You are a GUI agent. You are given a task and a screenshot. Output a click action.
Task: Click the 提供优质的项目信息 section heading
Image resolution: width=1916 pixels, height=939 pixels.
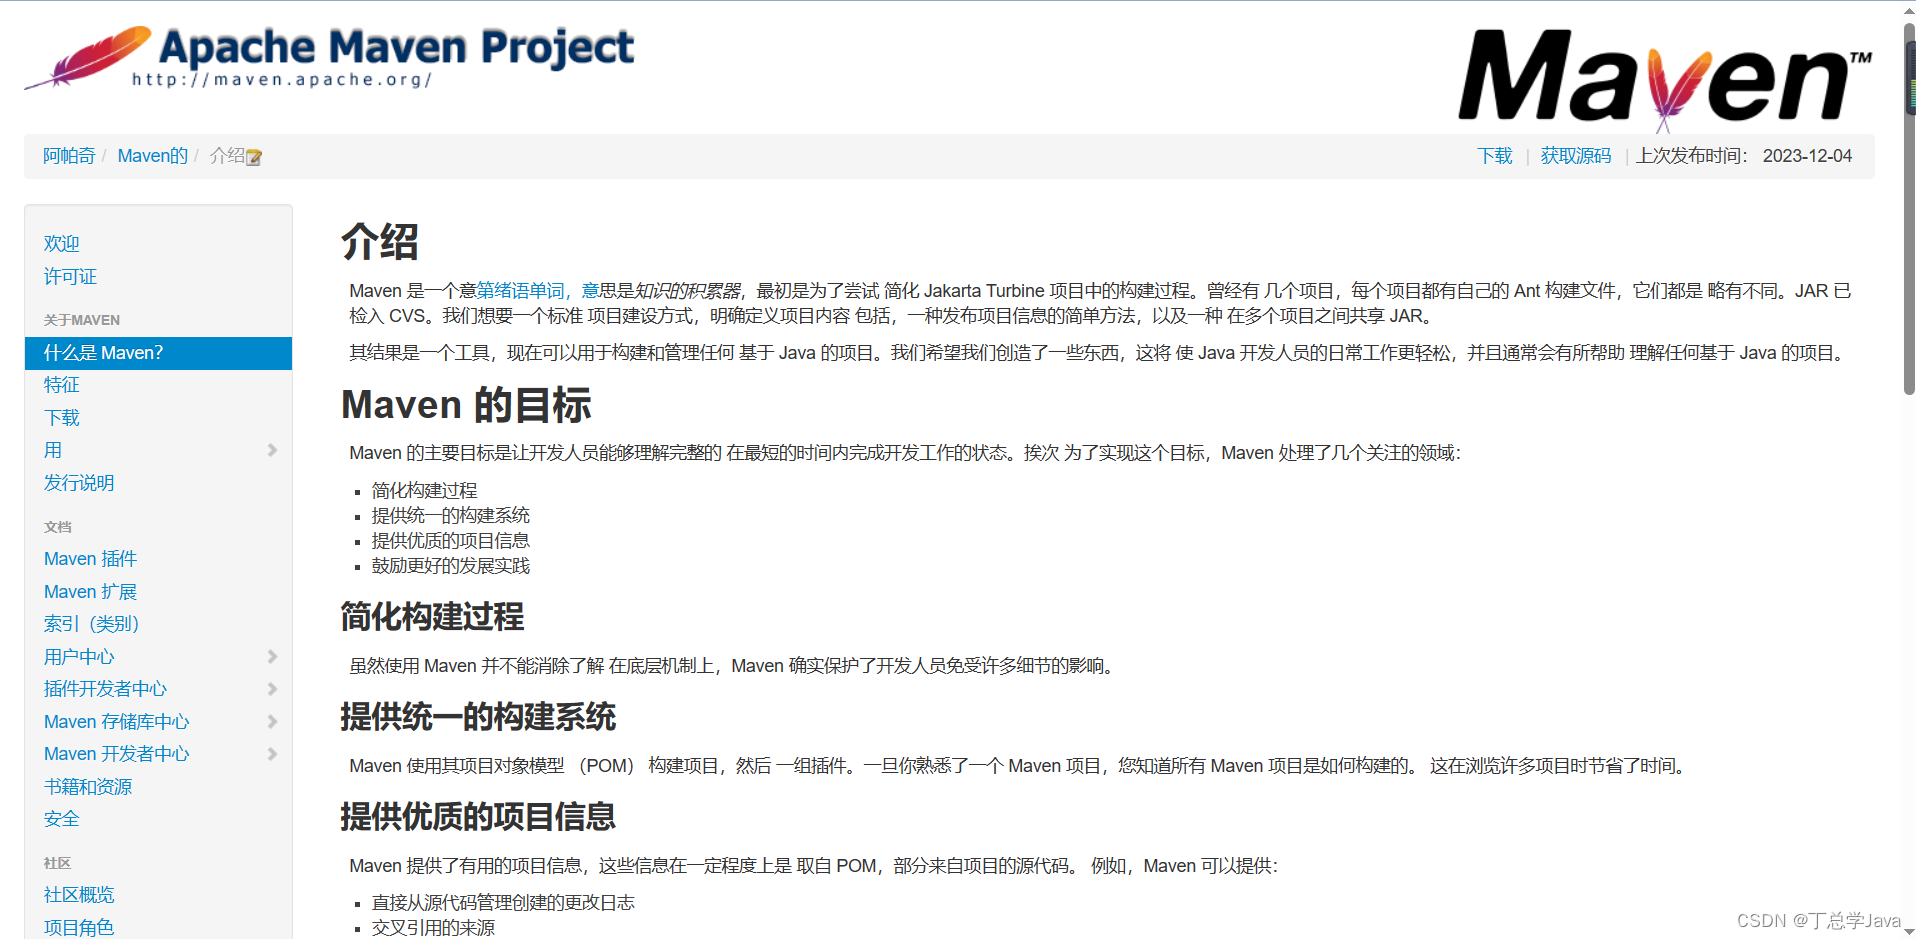(x=478, y=817)
